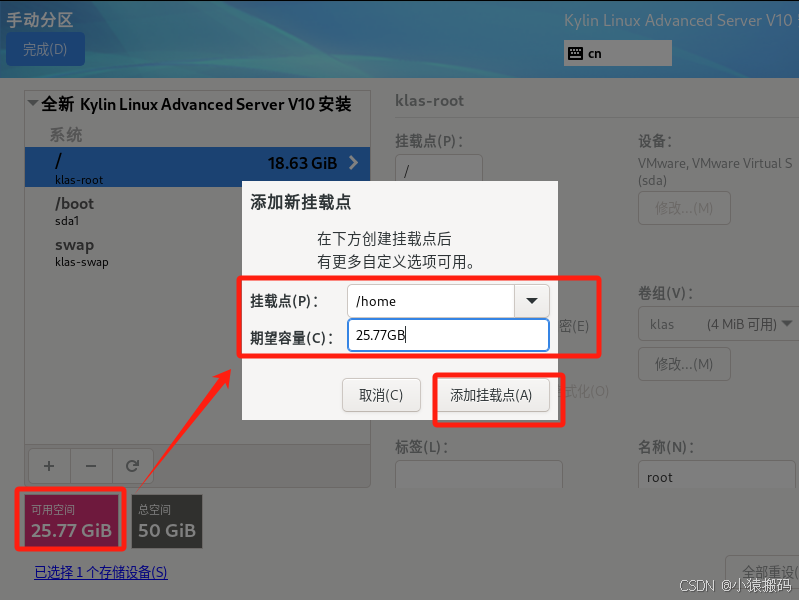Collapse the Kylin Linux installation tree
Image resolution: width=799 pixels, height=600 pixels.
click(33, 103)
